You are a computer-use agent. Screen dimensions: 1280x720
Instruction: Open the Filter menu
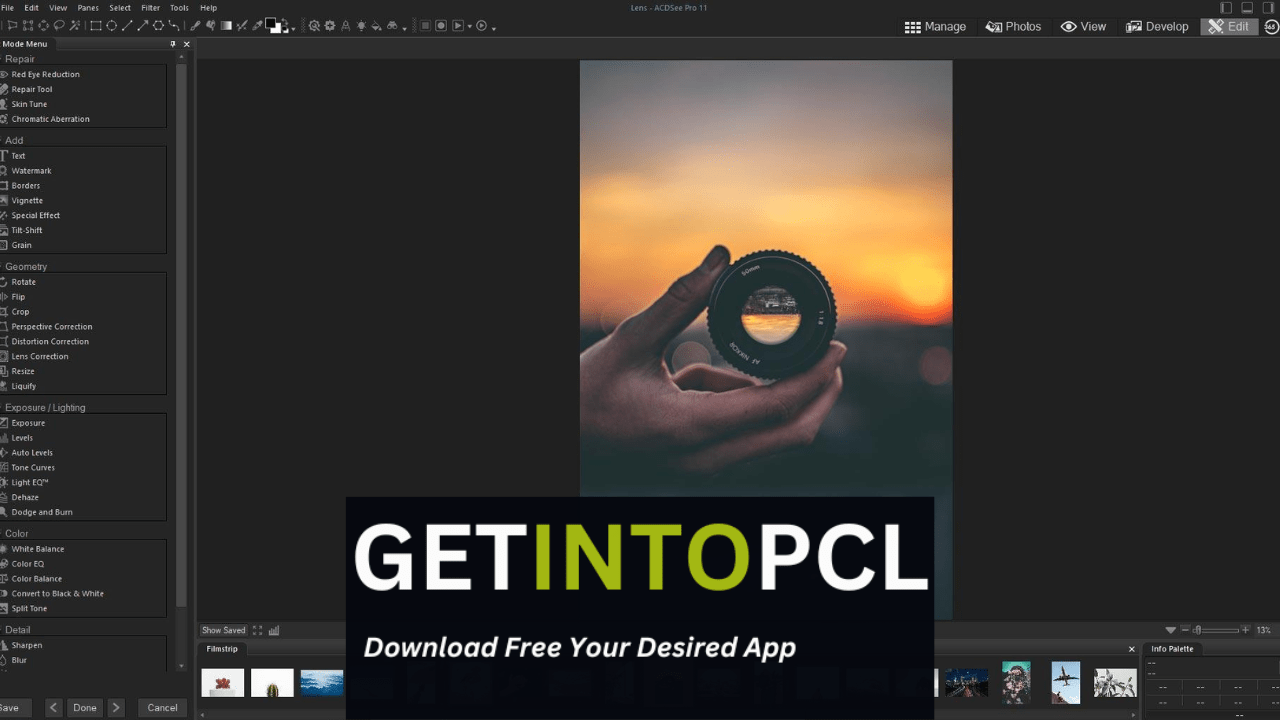coord(151,7)
